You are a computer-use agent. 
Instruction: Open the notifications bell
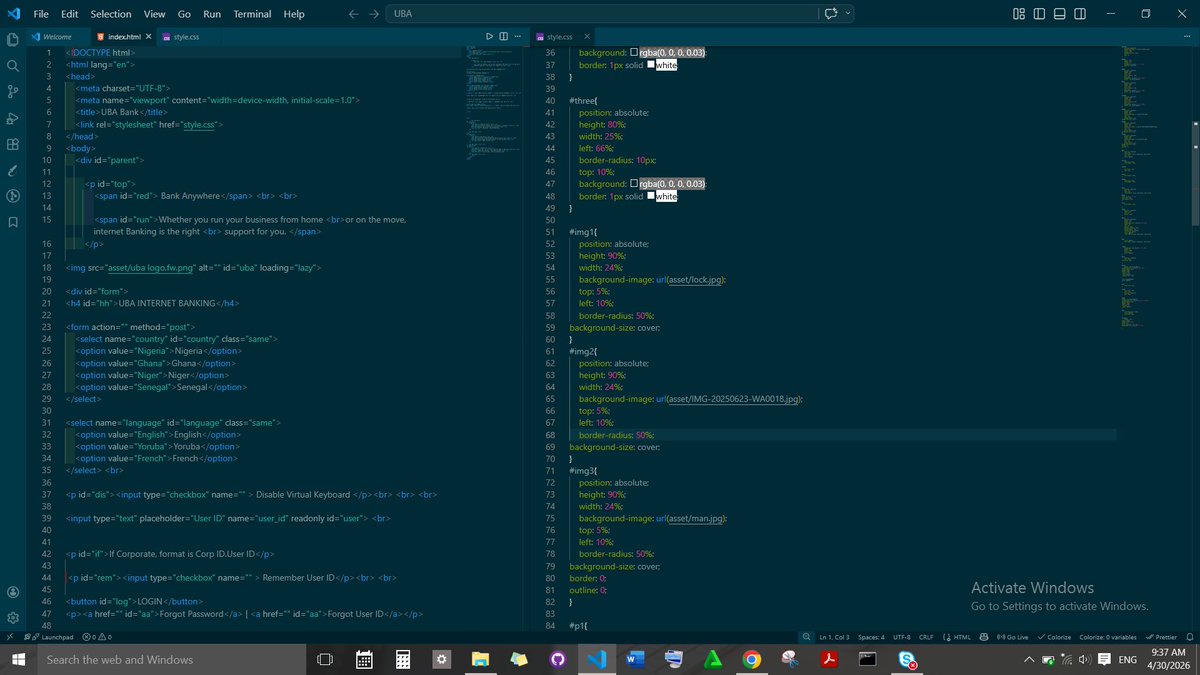[1189, 637]
